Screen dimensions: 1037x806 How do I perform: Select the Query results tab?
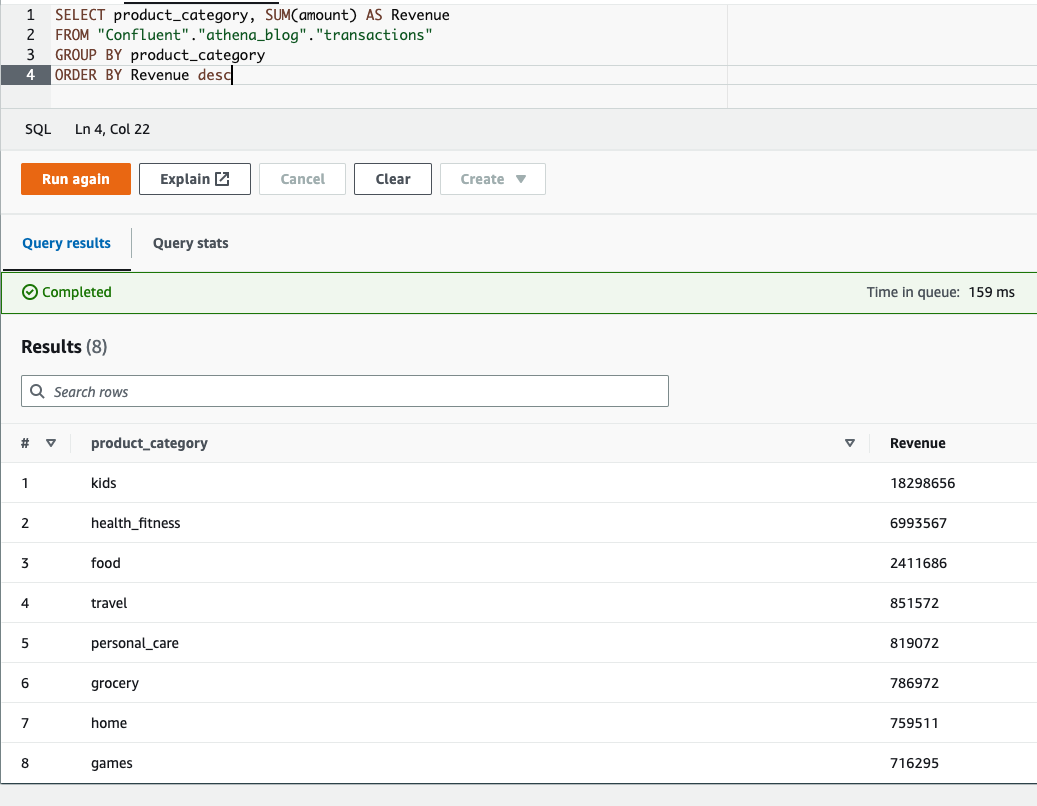coord(66,242)
